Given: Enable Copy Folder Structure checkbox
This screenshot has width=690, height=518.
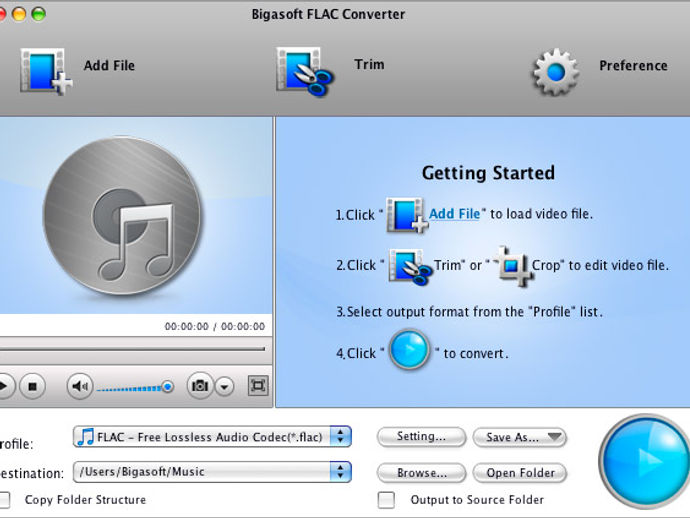Looking at the screenshot, I should click(x=4, y=500).
